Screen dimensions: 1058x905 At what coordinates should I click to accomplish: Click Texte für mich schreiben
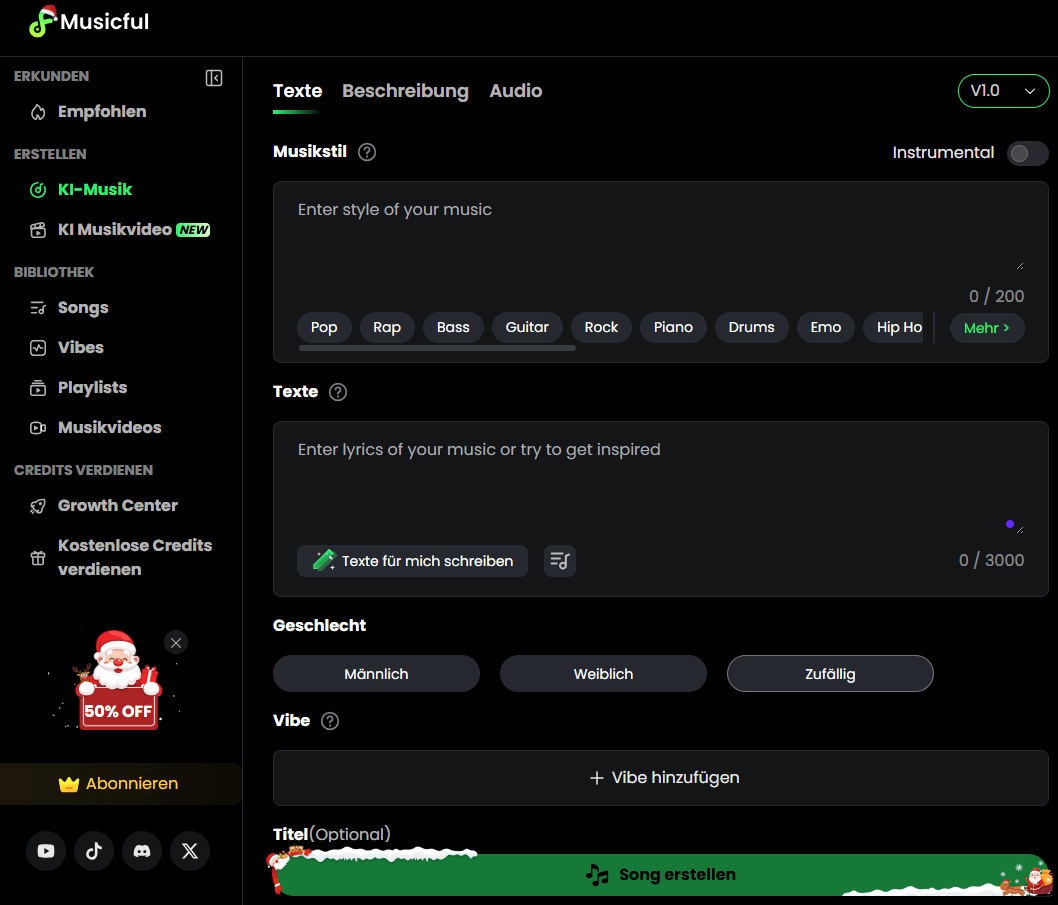click(x=412, y=561)
